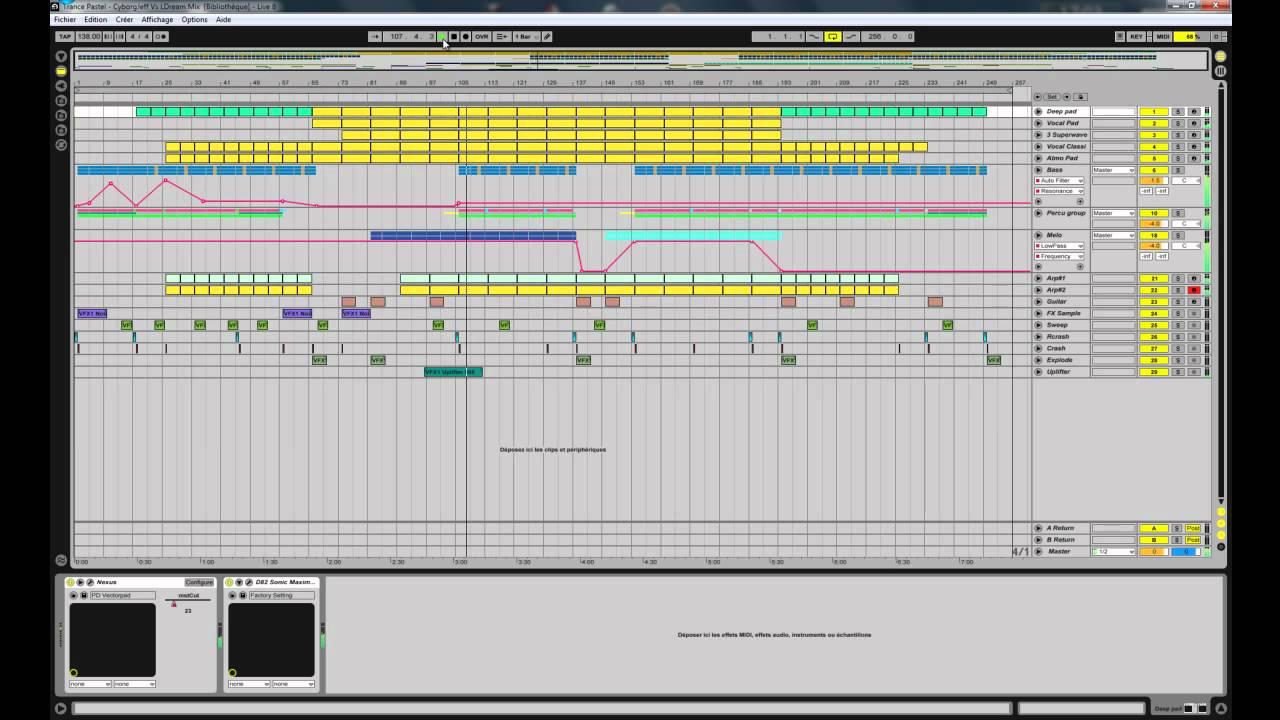
Task: Unfold the Guitar track
Action: click(x=1038, y=302)
